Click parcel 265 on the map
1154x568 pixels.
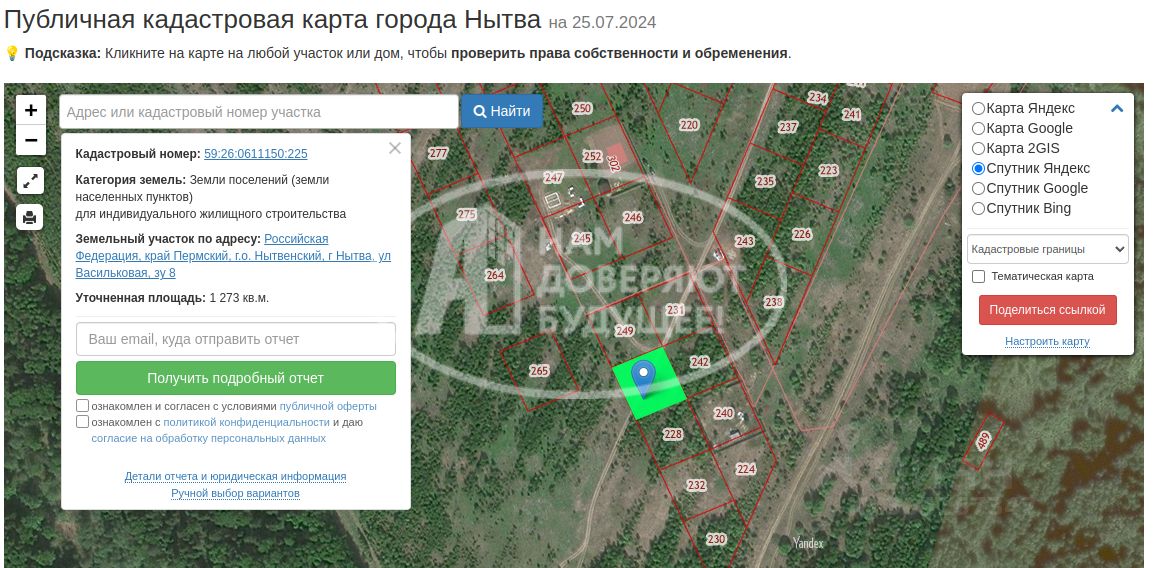pos(539,371)
